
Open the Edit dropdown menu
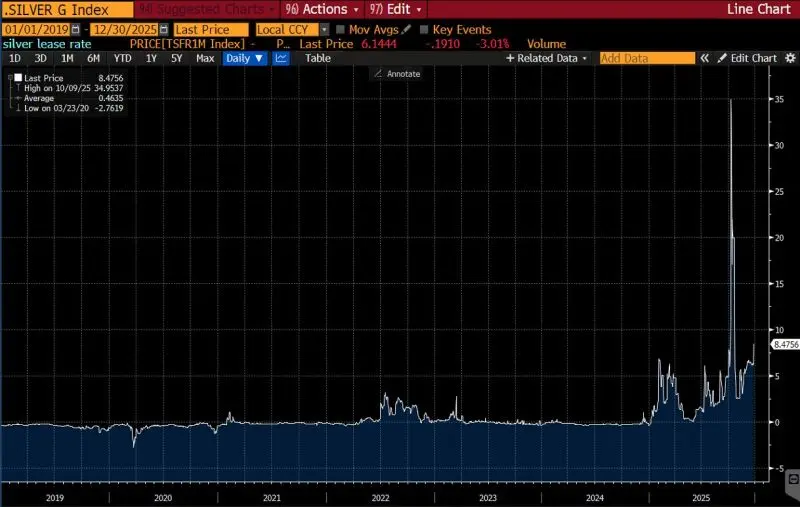[396, 9]
